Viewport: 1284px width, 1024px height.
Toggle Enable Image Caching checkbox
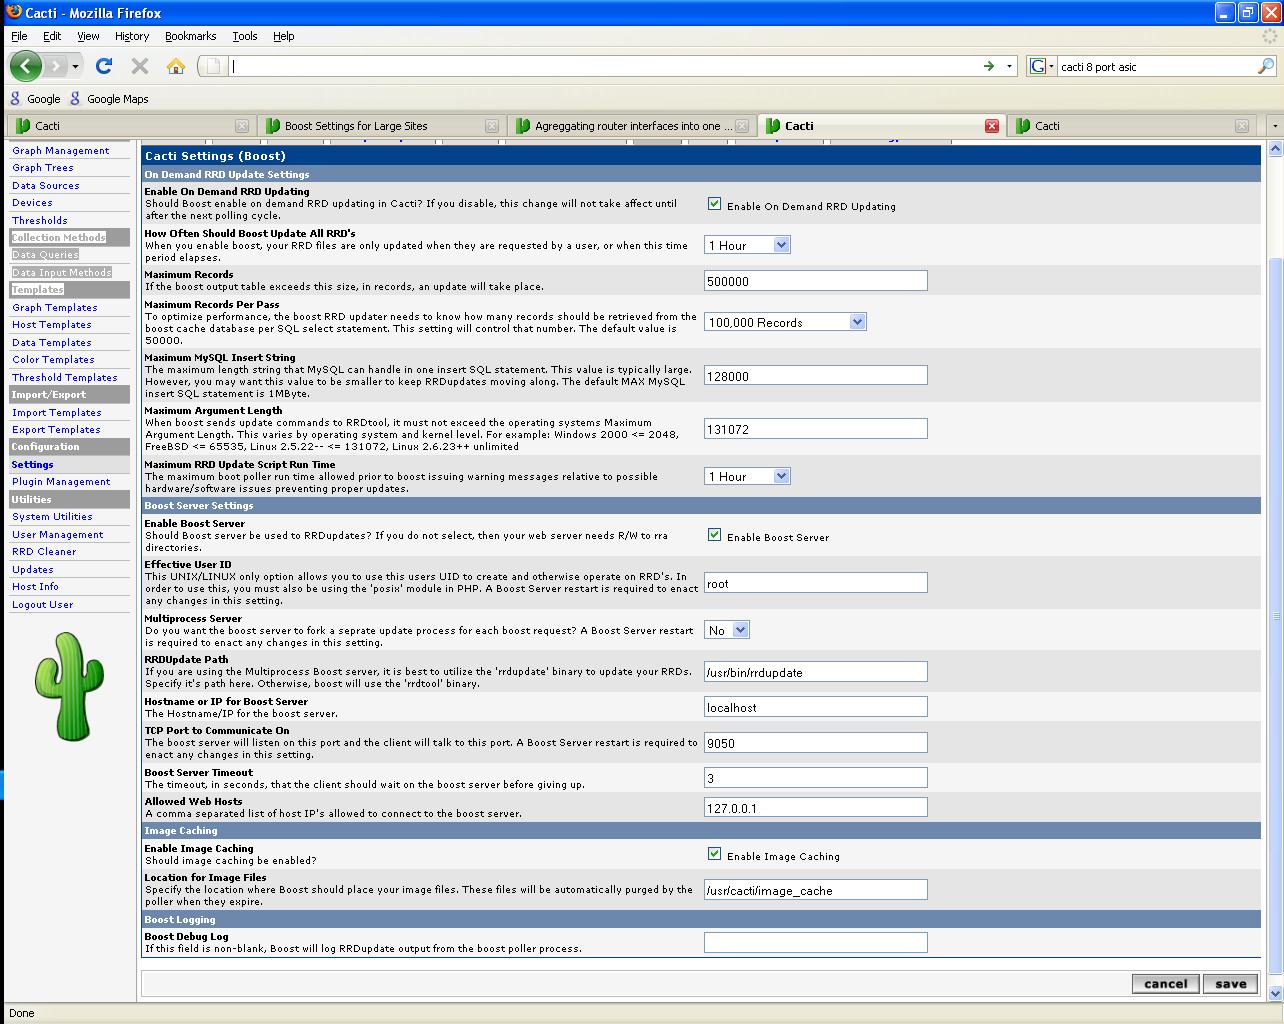pos(714,854)
